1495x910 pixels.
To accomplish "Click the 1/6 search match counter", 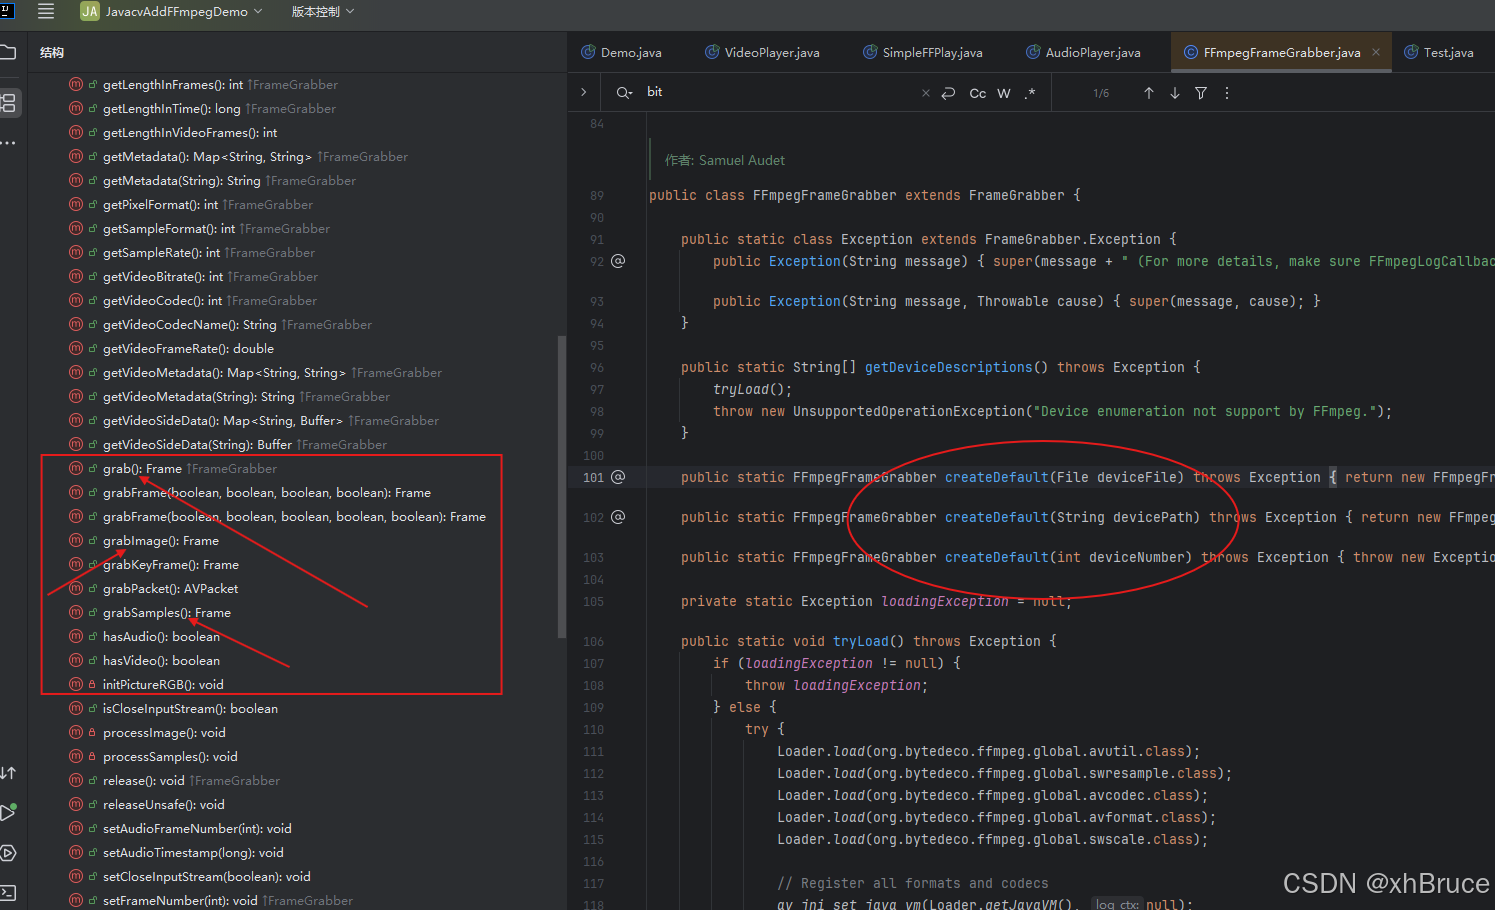I will [x=1101, y=93].
